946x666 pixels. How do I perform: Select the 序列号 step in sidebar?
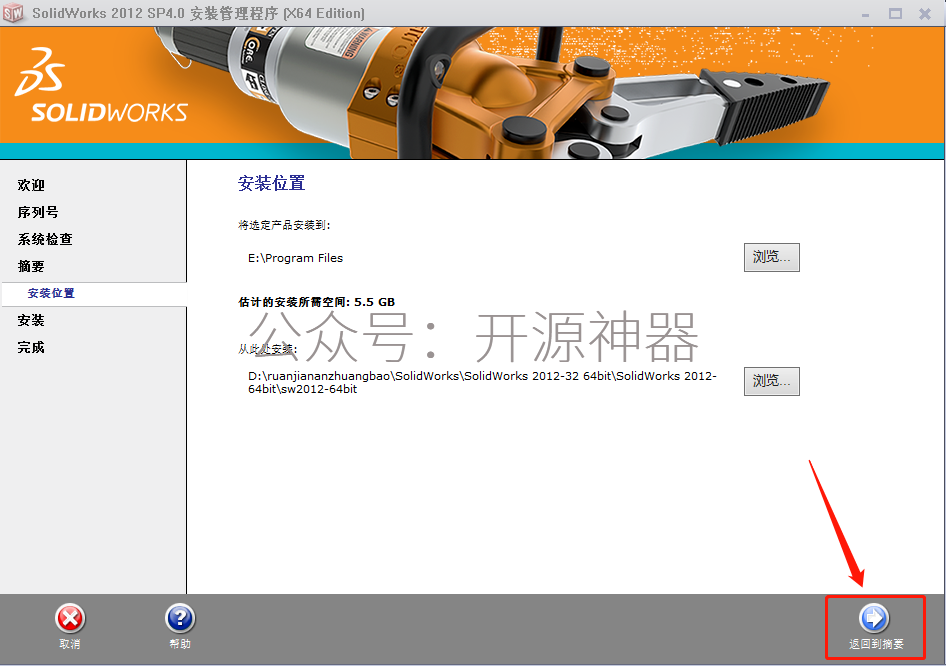38,212
